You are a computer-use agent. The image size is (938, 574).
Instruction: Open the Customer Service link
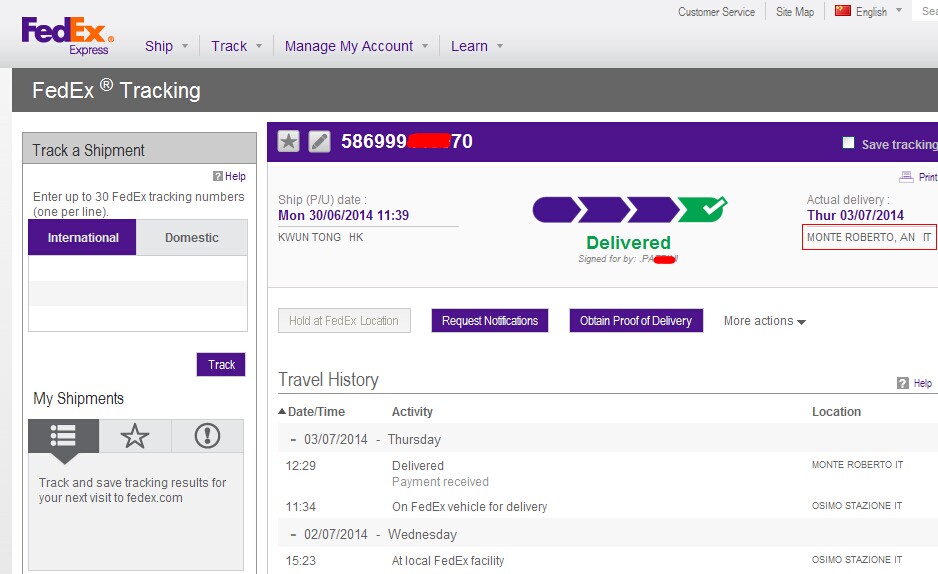point(716,11)
